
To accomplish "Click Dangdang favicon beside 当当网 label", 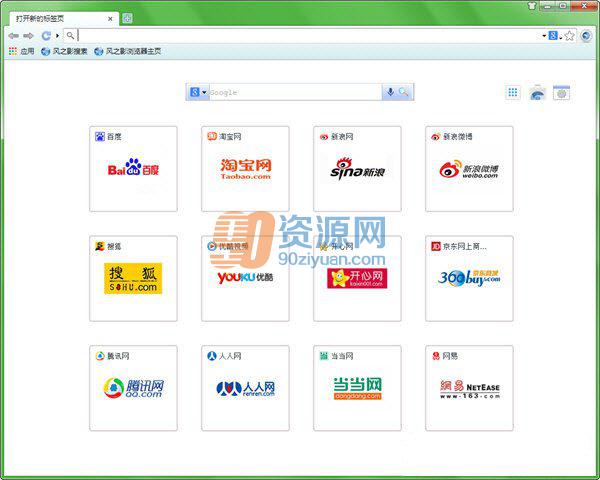I will tap(324, 356).
